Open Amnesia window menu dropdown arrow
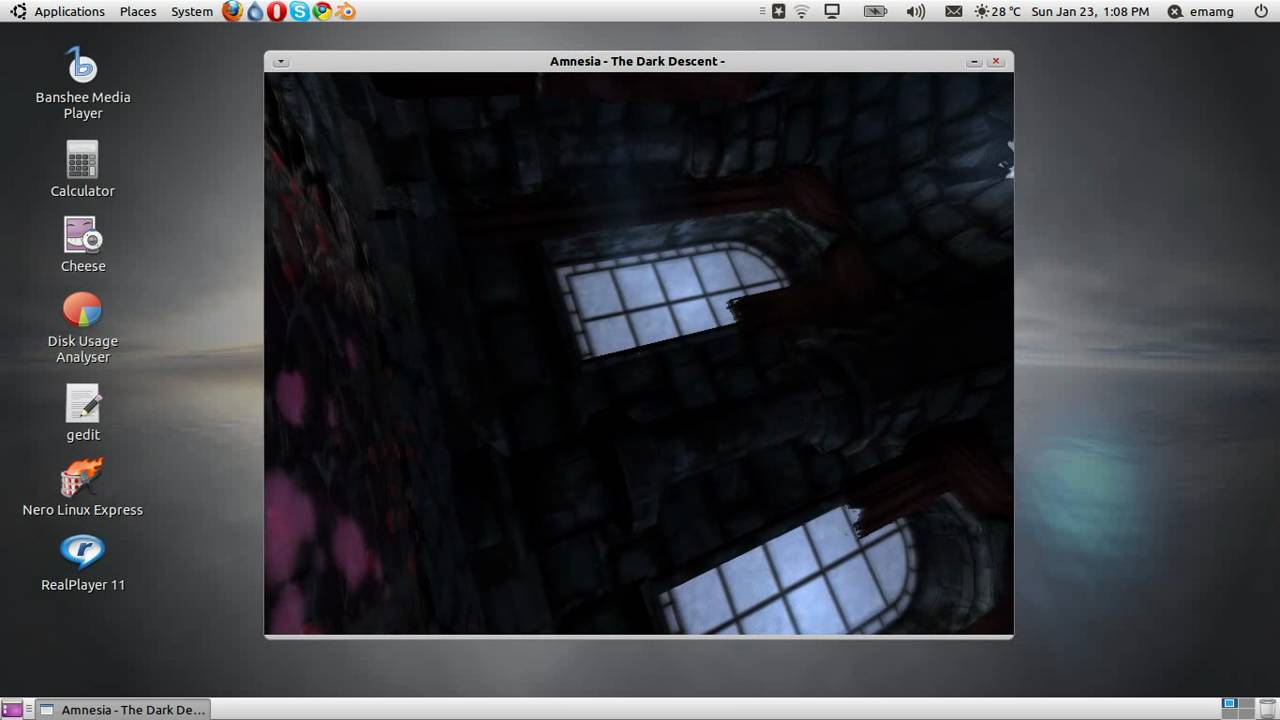The width and height of the screenshot is (1280, 720). [281, 61]
